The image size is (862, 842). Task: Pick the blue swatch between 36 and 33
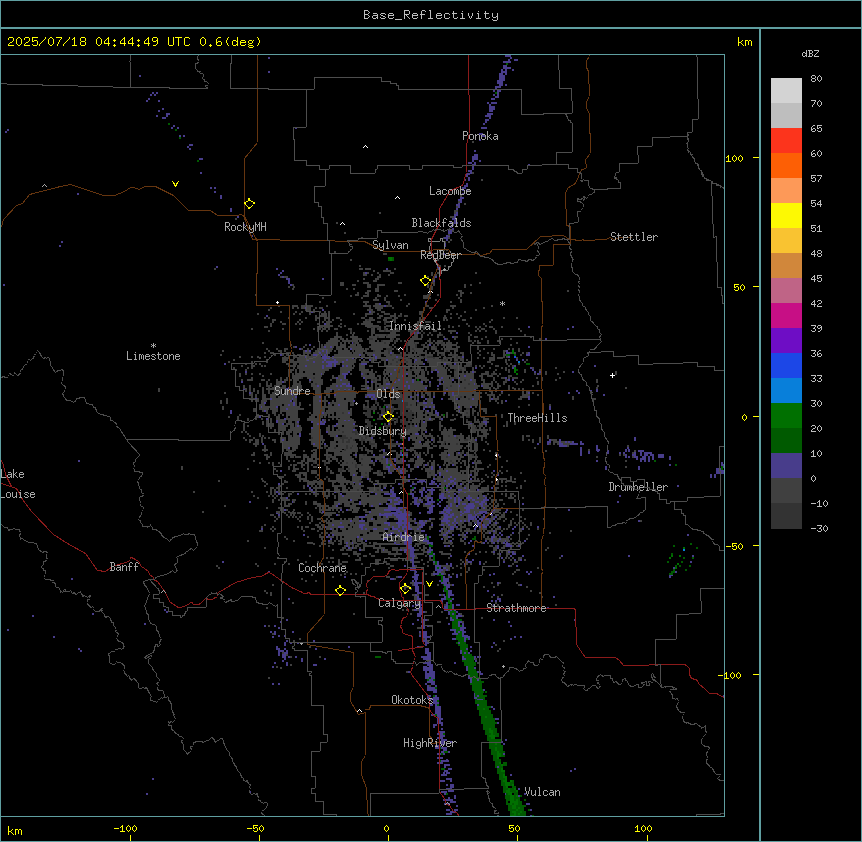point(786,365)
